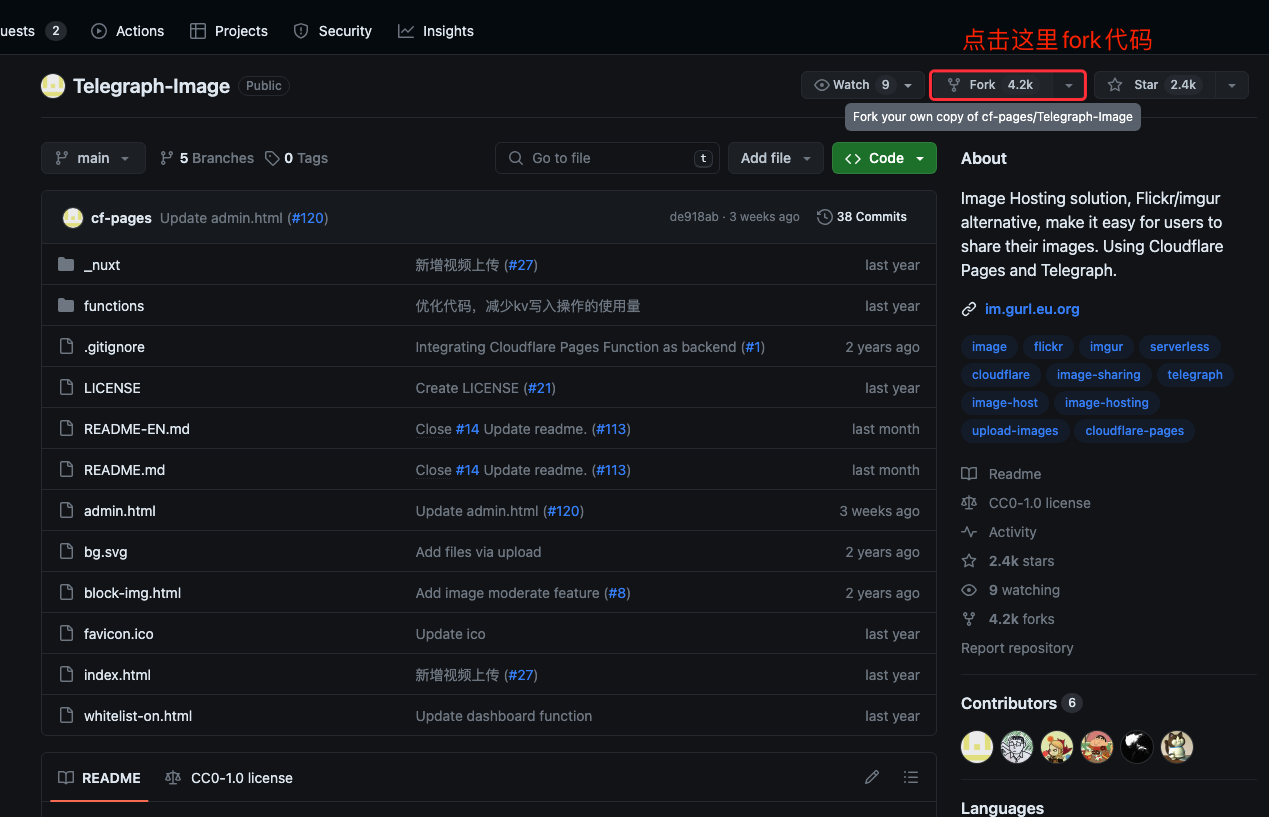Open #21 in LICENSE commit message
The image size is (1269, 817).
539,388
